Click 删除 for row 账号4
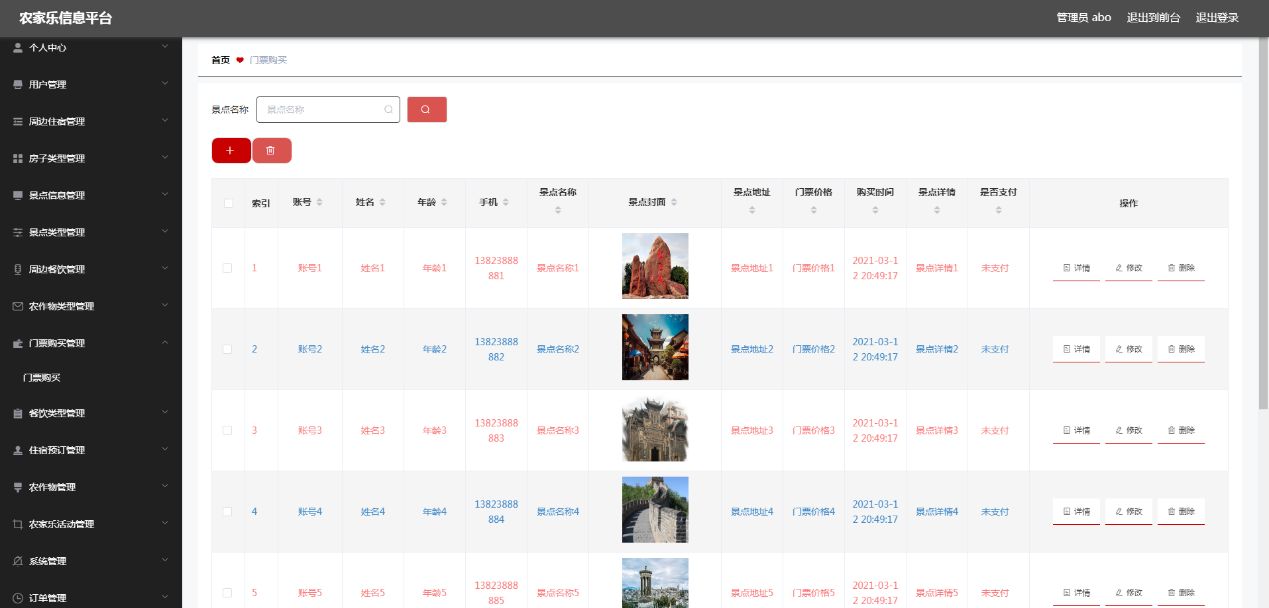The image size is (1269, 608). click(x=1181, y=511)
